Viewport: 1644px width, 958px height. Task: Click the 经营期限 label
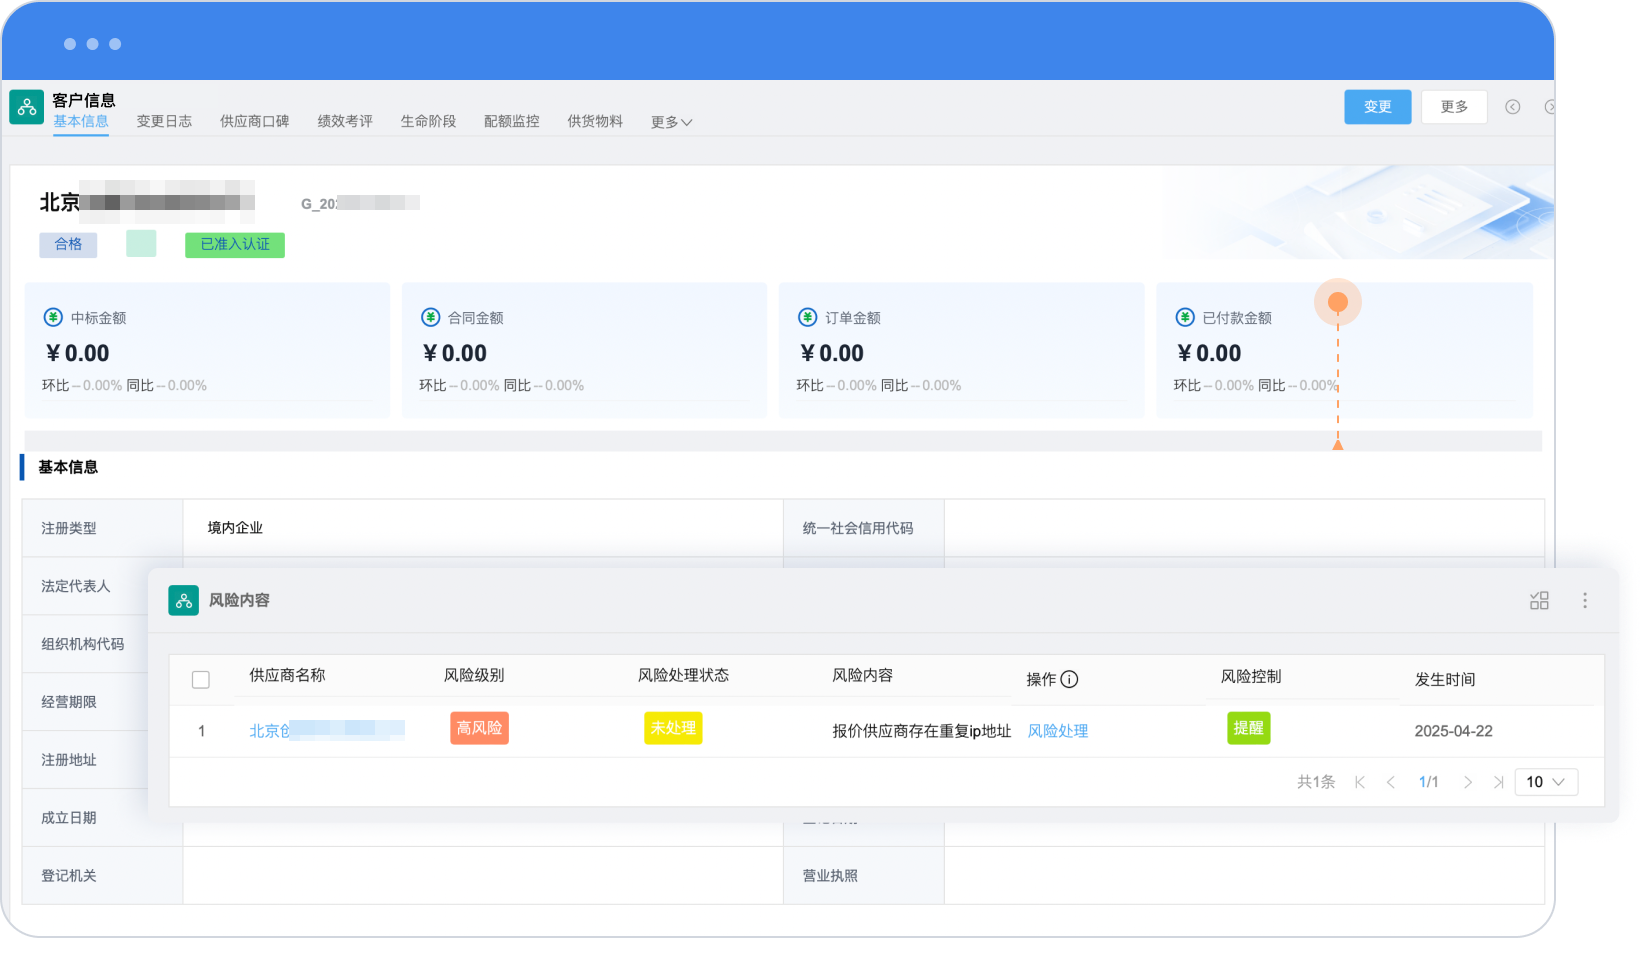(x=69, y=702)
